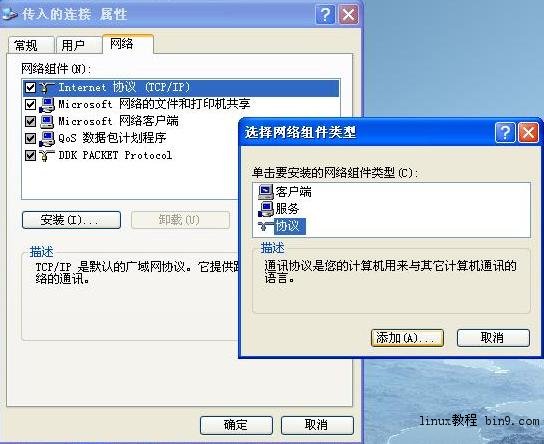Switch to the 常规 tab
The width and height of the screenshot is (544, 444).
click(x=31, y=45)
